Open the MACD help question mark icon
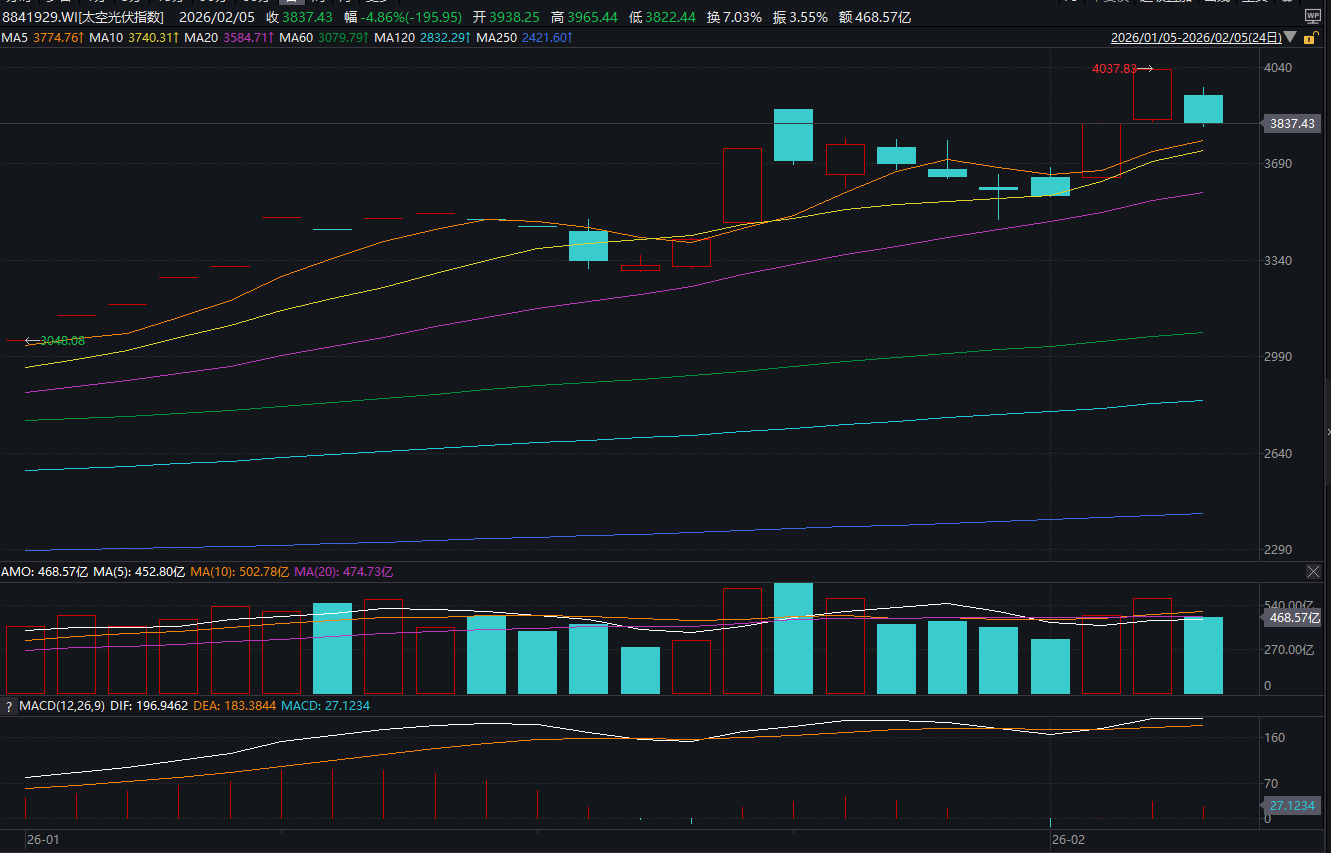The width and height of the screenshot is (1331, 853). click(9, 707)
